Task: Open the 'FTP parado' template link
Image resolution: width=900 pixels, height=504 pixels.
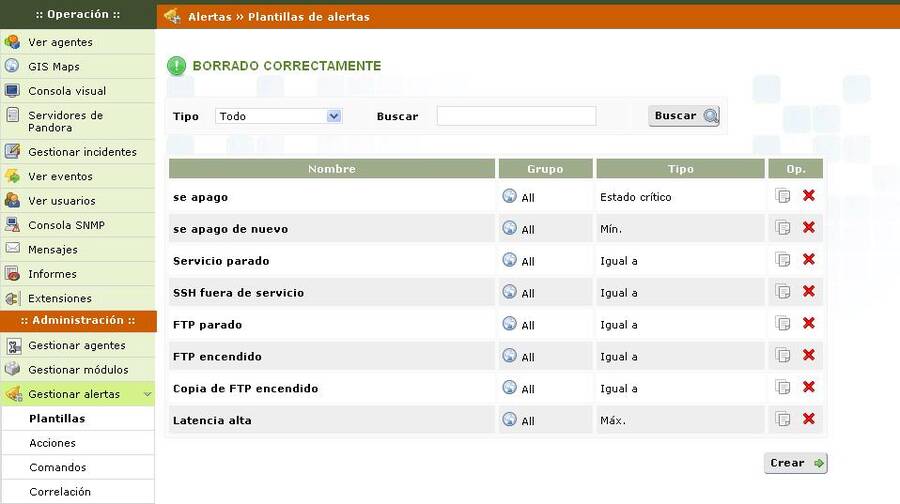Action: [207, 325]
